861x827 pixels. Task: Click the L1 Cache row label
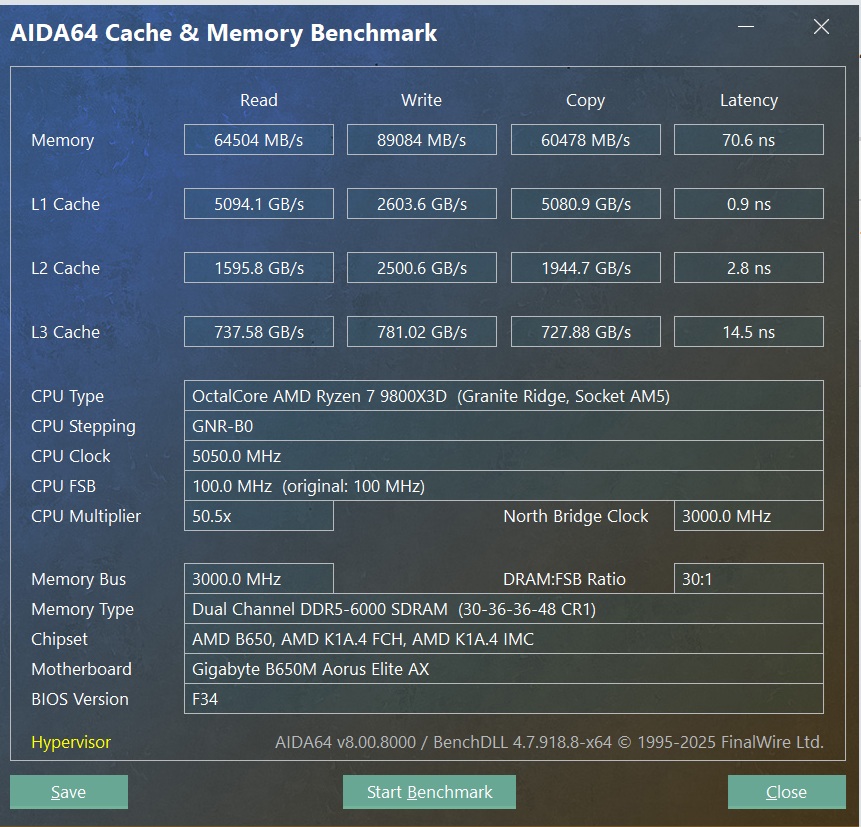pyautogui.click(x=65, y=204)
